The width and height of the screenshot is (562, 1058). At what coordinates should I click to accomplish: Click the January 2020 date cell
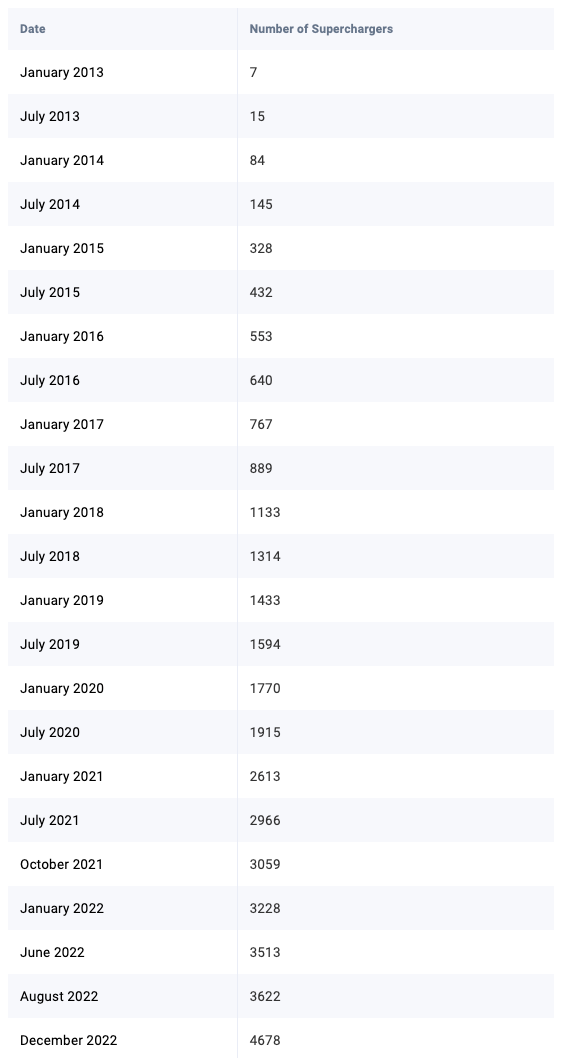(62, 688)
